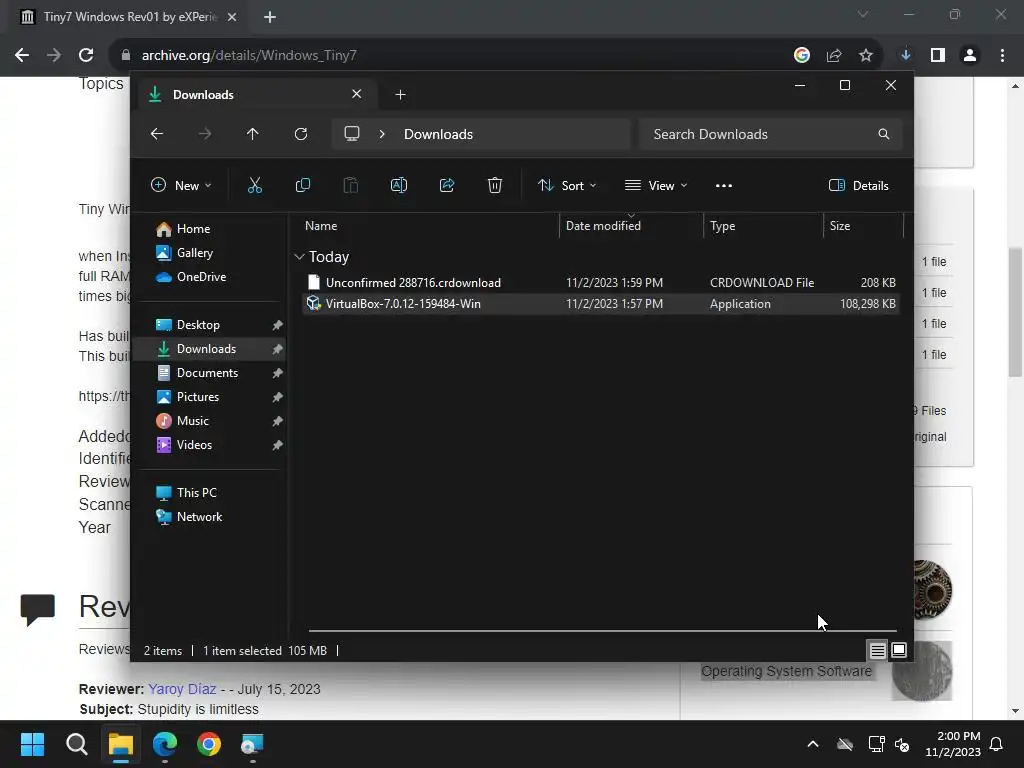
Task: Sort by Size column header
Action: pyautogui.click(x=863, y=226)
